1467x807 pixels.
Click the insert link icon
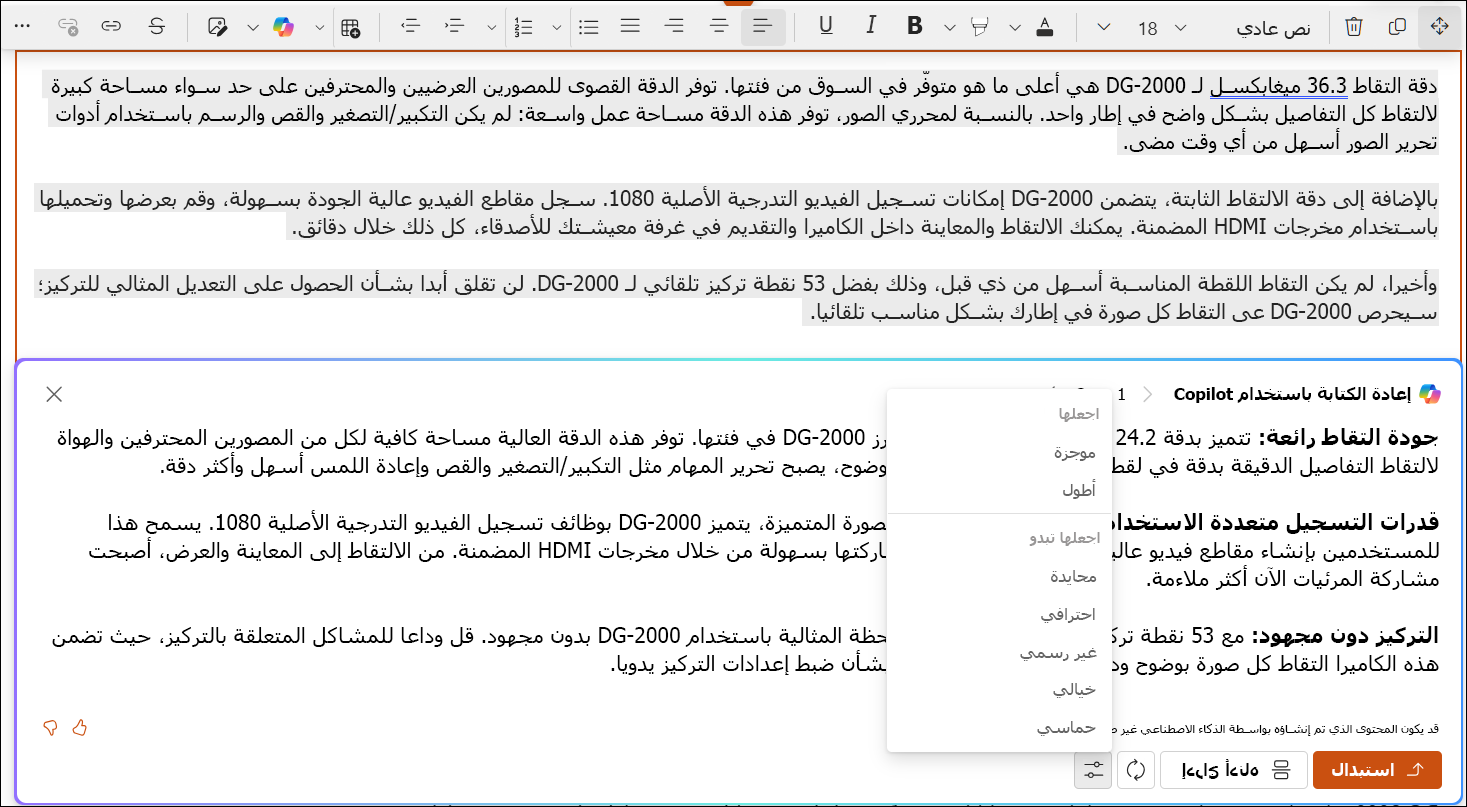111,27
